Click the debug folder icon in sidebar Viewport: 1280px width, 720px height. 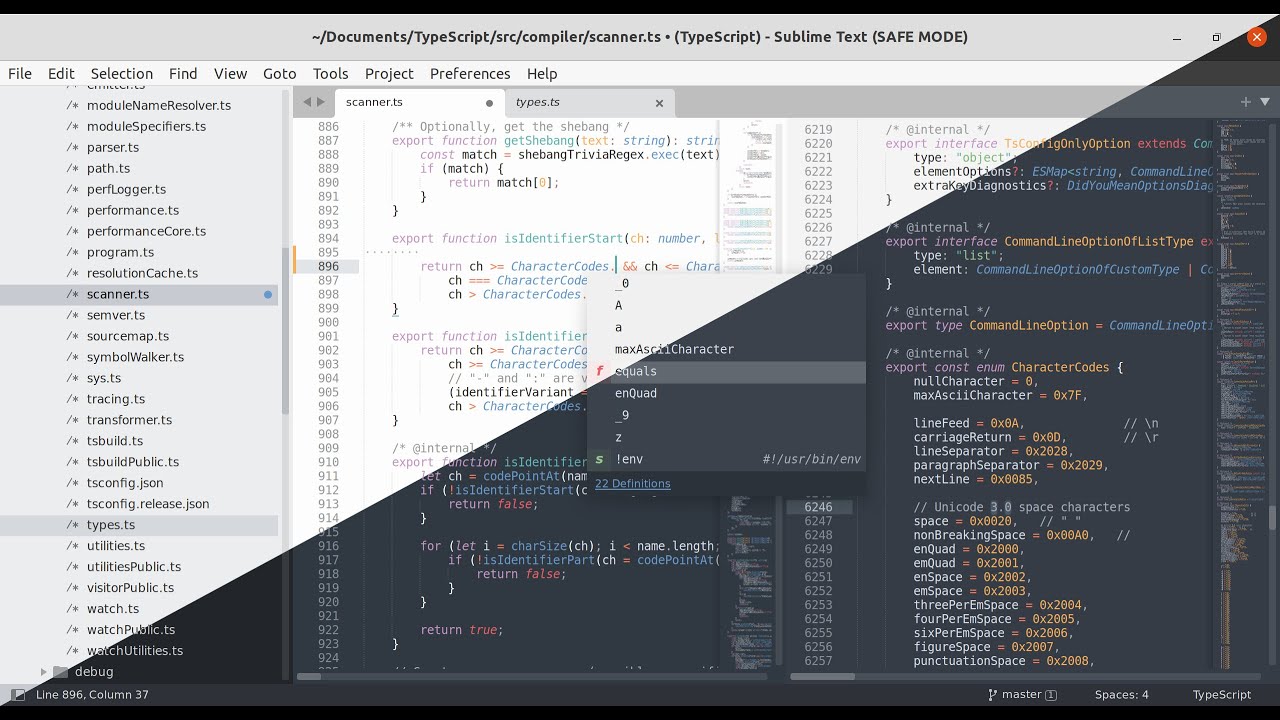[60, 671]
